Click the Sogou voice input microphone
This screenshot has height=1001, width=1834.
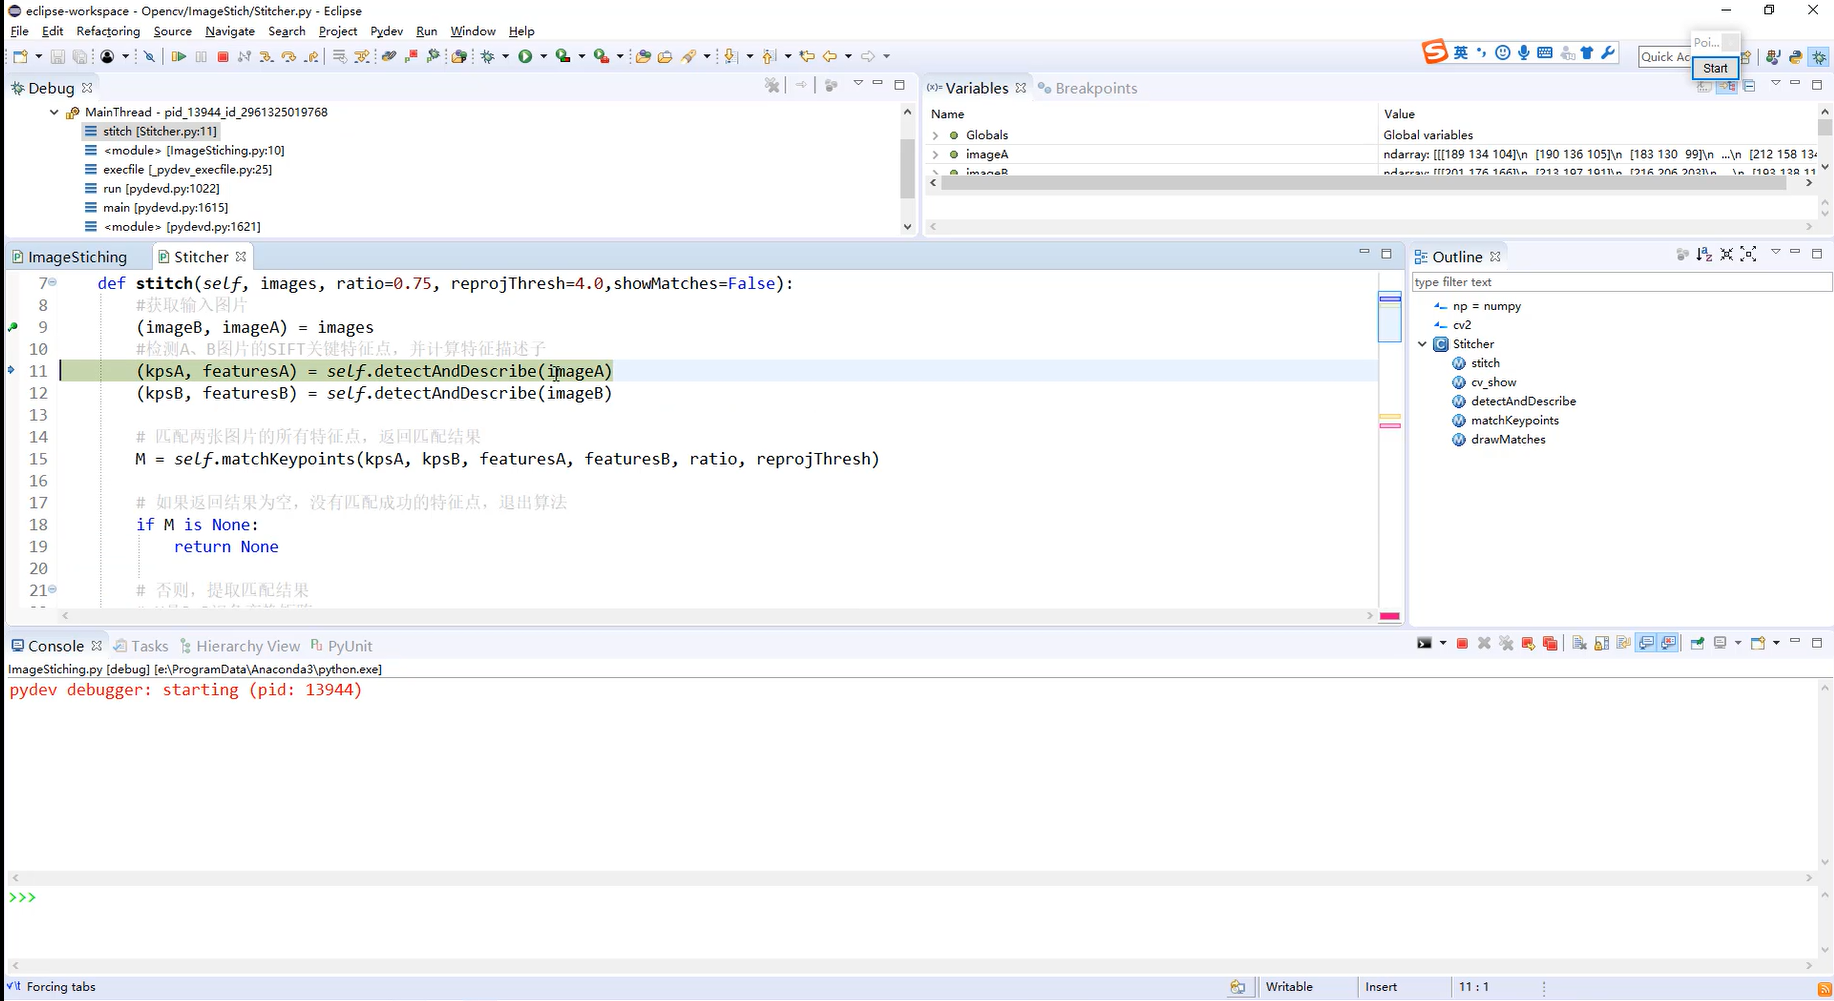click(1523, 53)
